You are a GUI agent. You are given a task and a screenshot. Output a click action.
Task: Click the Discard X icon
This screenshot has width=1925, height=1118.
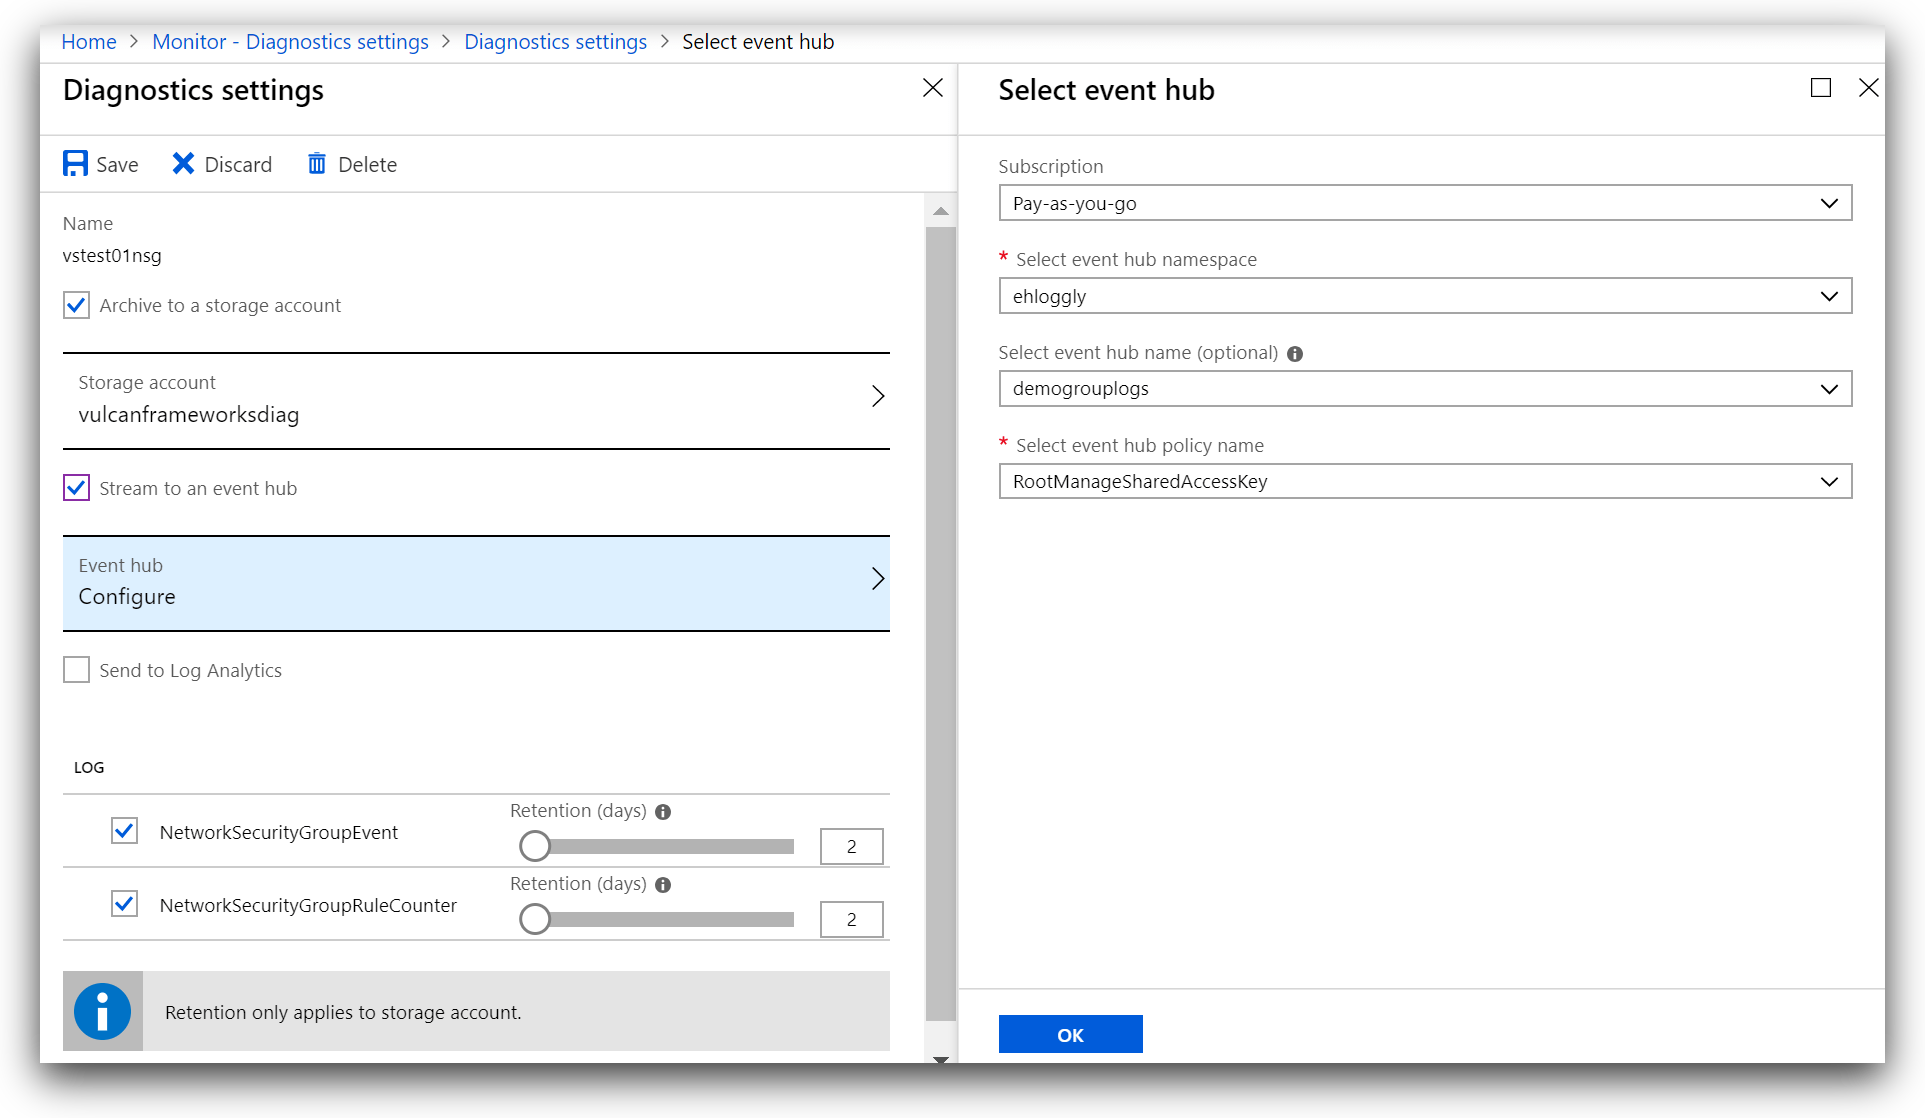[x=183, y=164]
